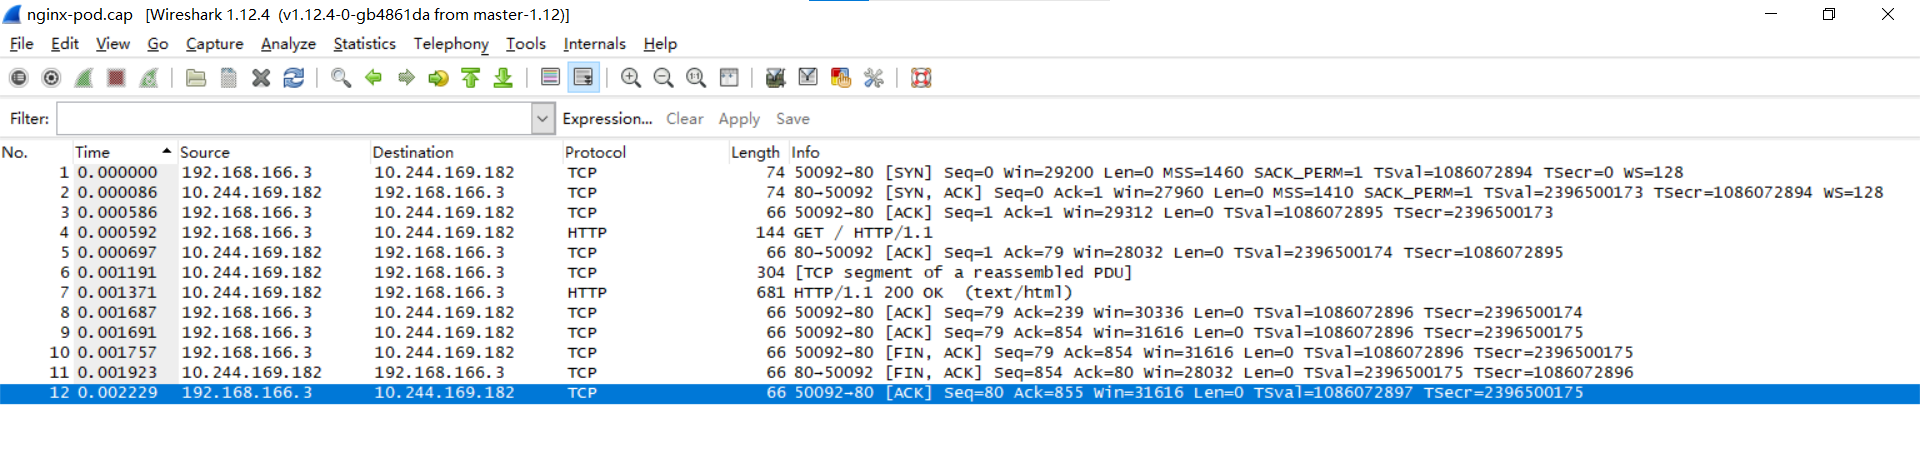Jump to the first packet
The width and height of the screenshot is (1920, 453).
[x=471, y=78]
